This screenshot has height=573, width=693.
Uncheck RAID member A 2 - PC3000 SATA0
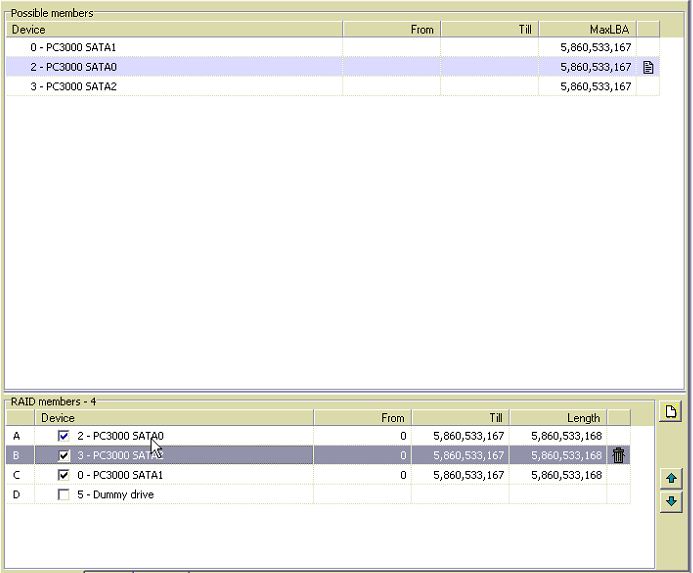(64, 436)
